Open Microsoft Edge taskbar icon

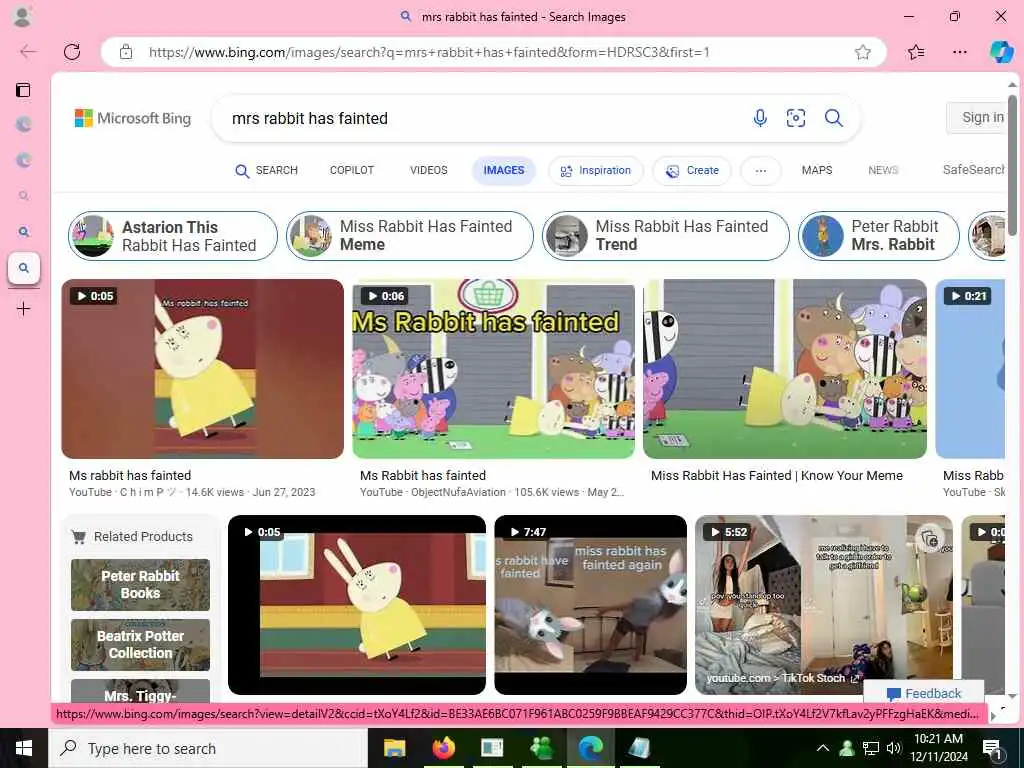(590, 748)
